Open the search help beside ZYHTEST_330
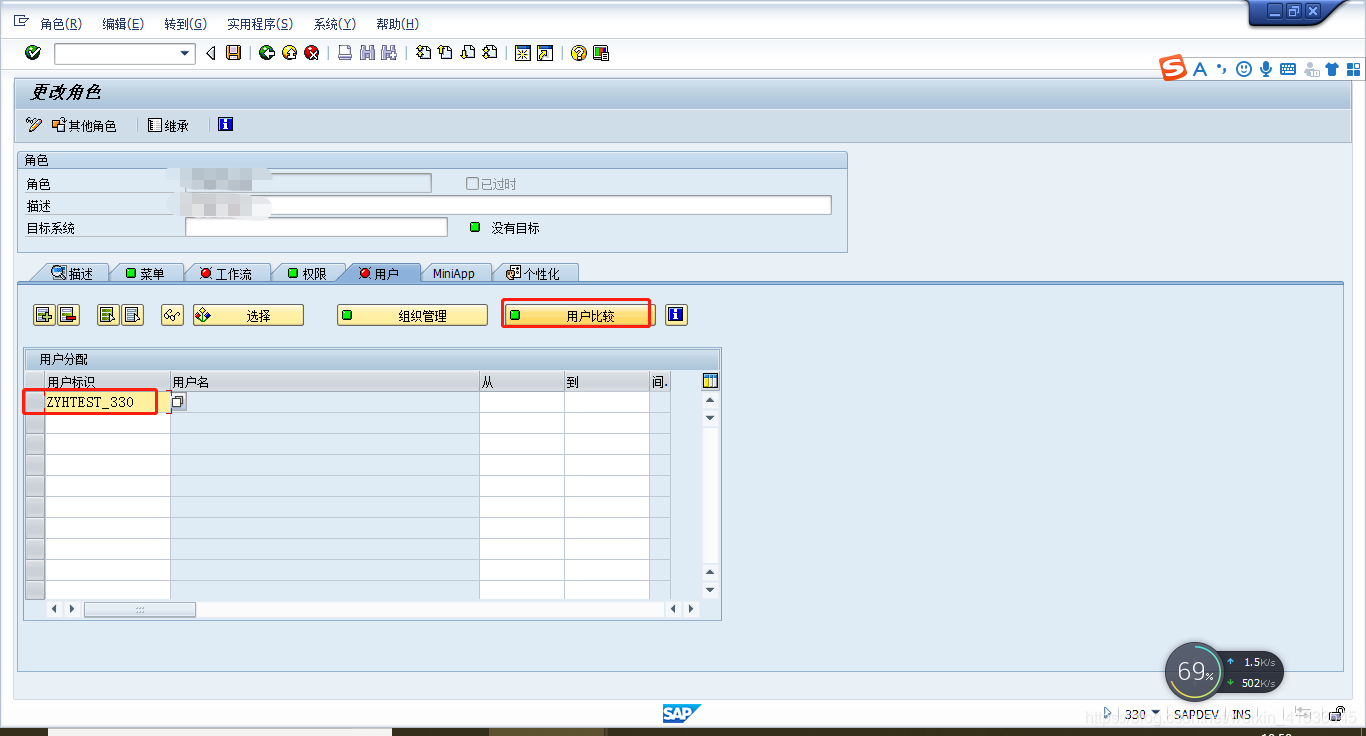The width and height of the screenshot is (1366, 736). click(x=178, y=401)
